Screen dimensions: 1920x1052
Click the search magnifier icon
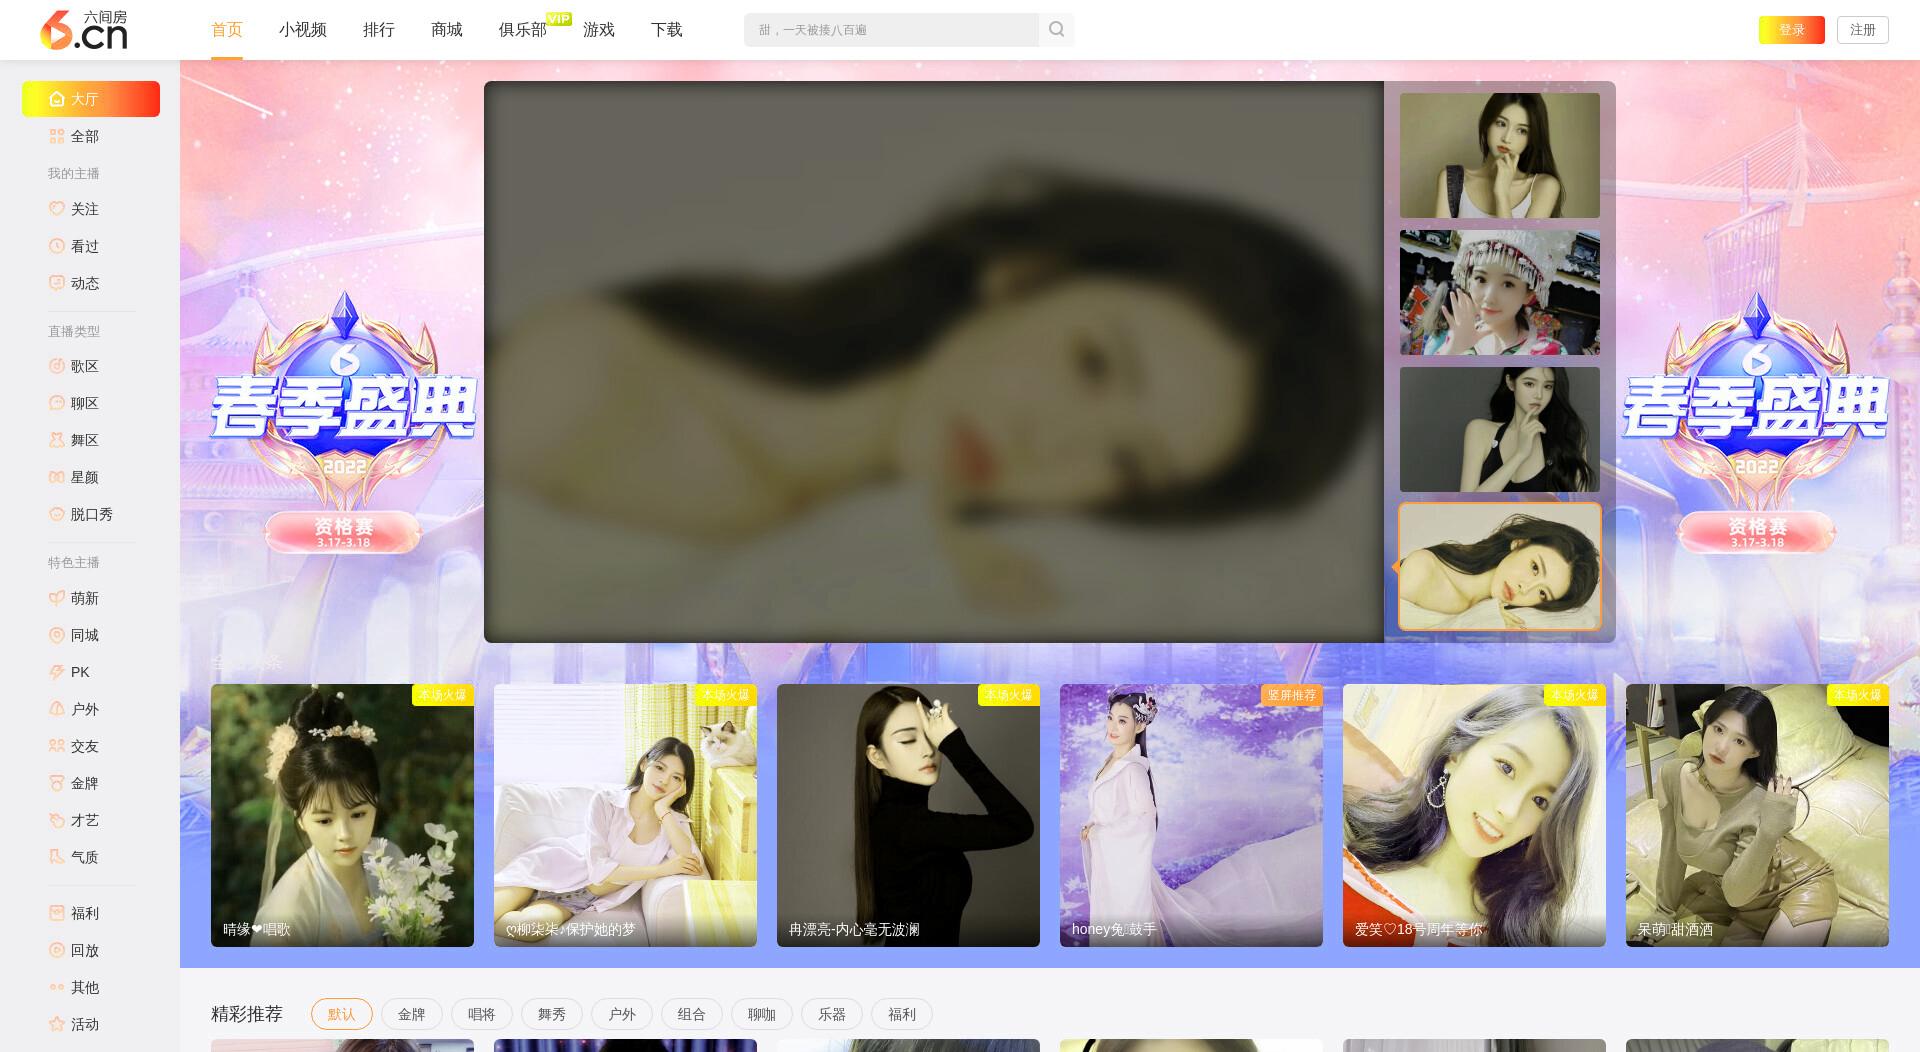point(1056,30)
